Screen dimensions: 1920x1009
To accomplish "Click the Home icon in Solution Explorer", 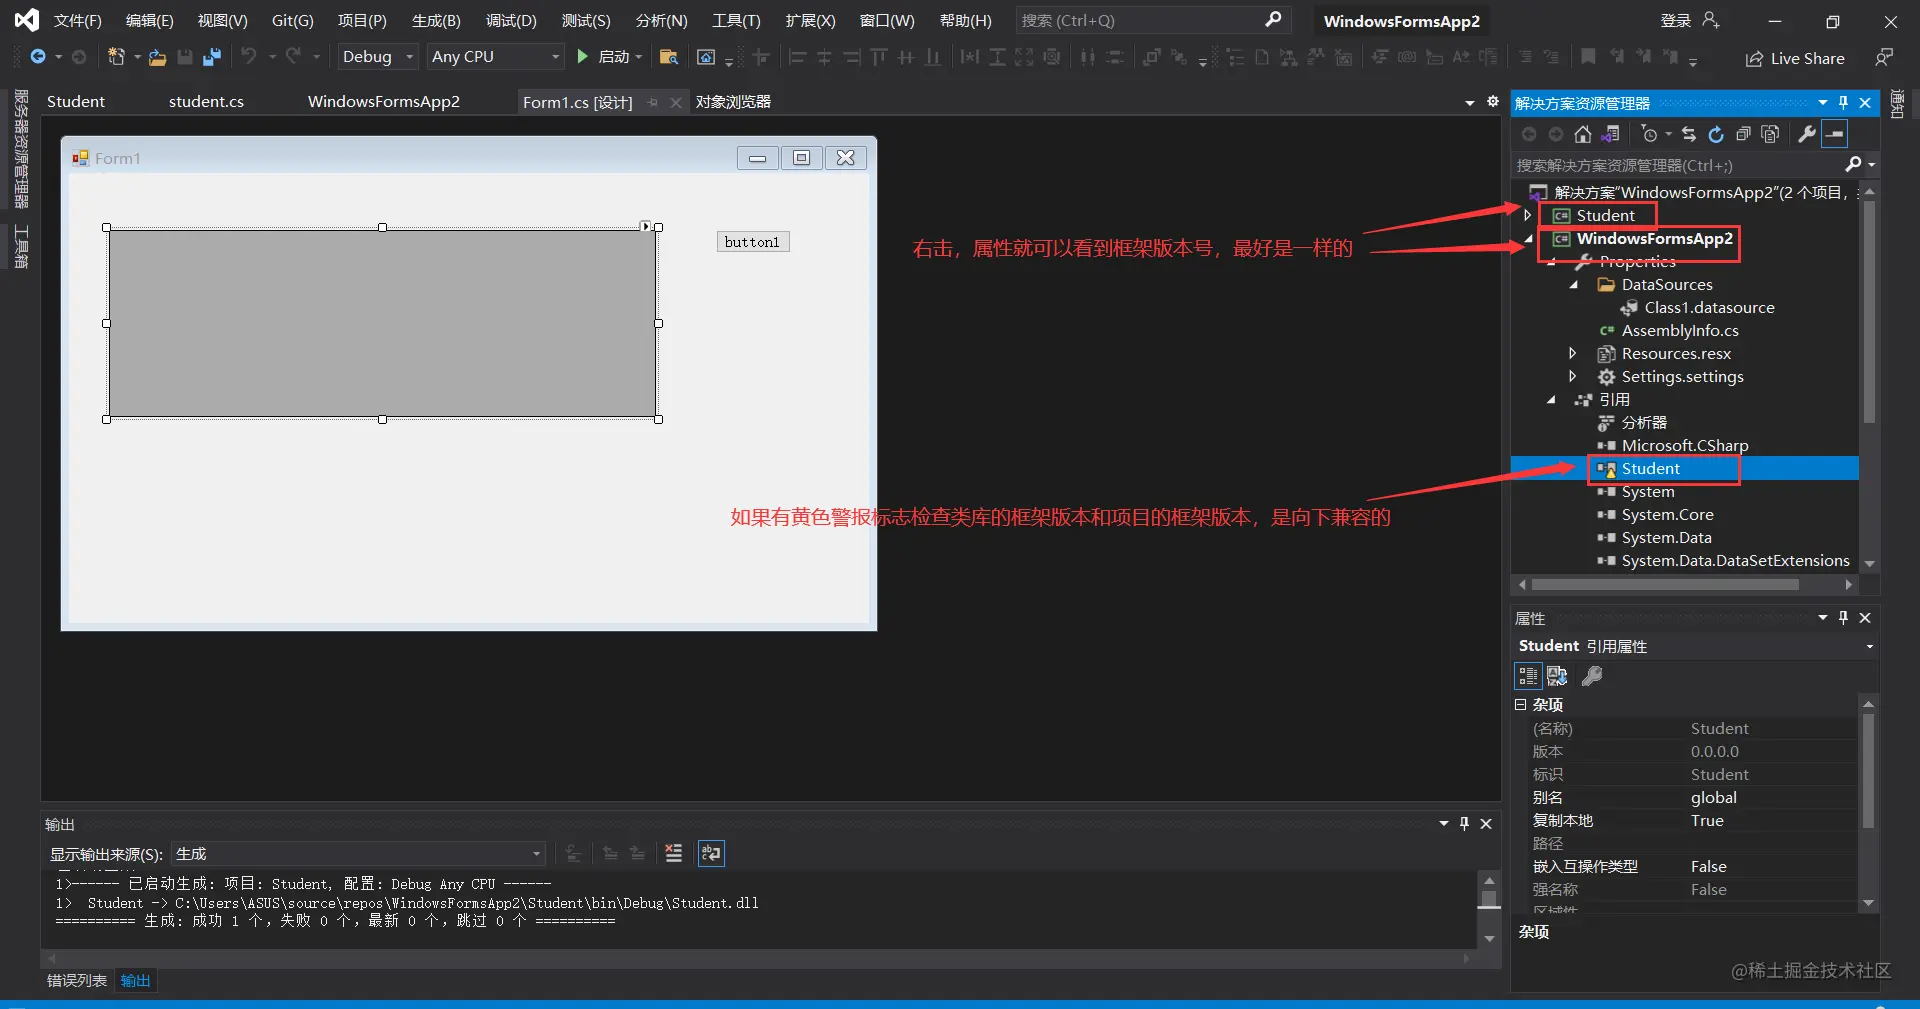I will tap(1582, 134).
